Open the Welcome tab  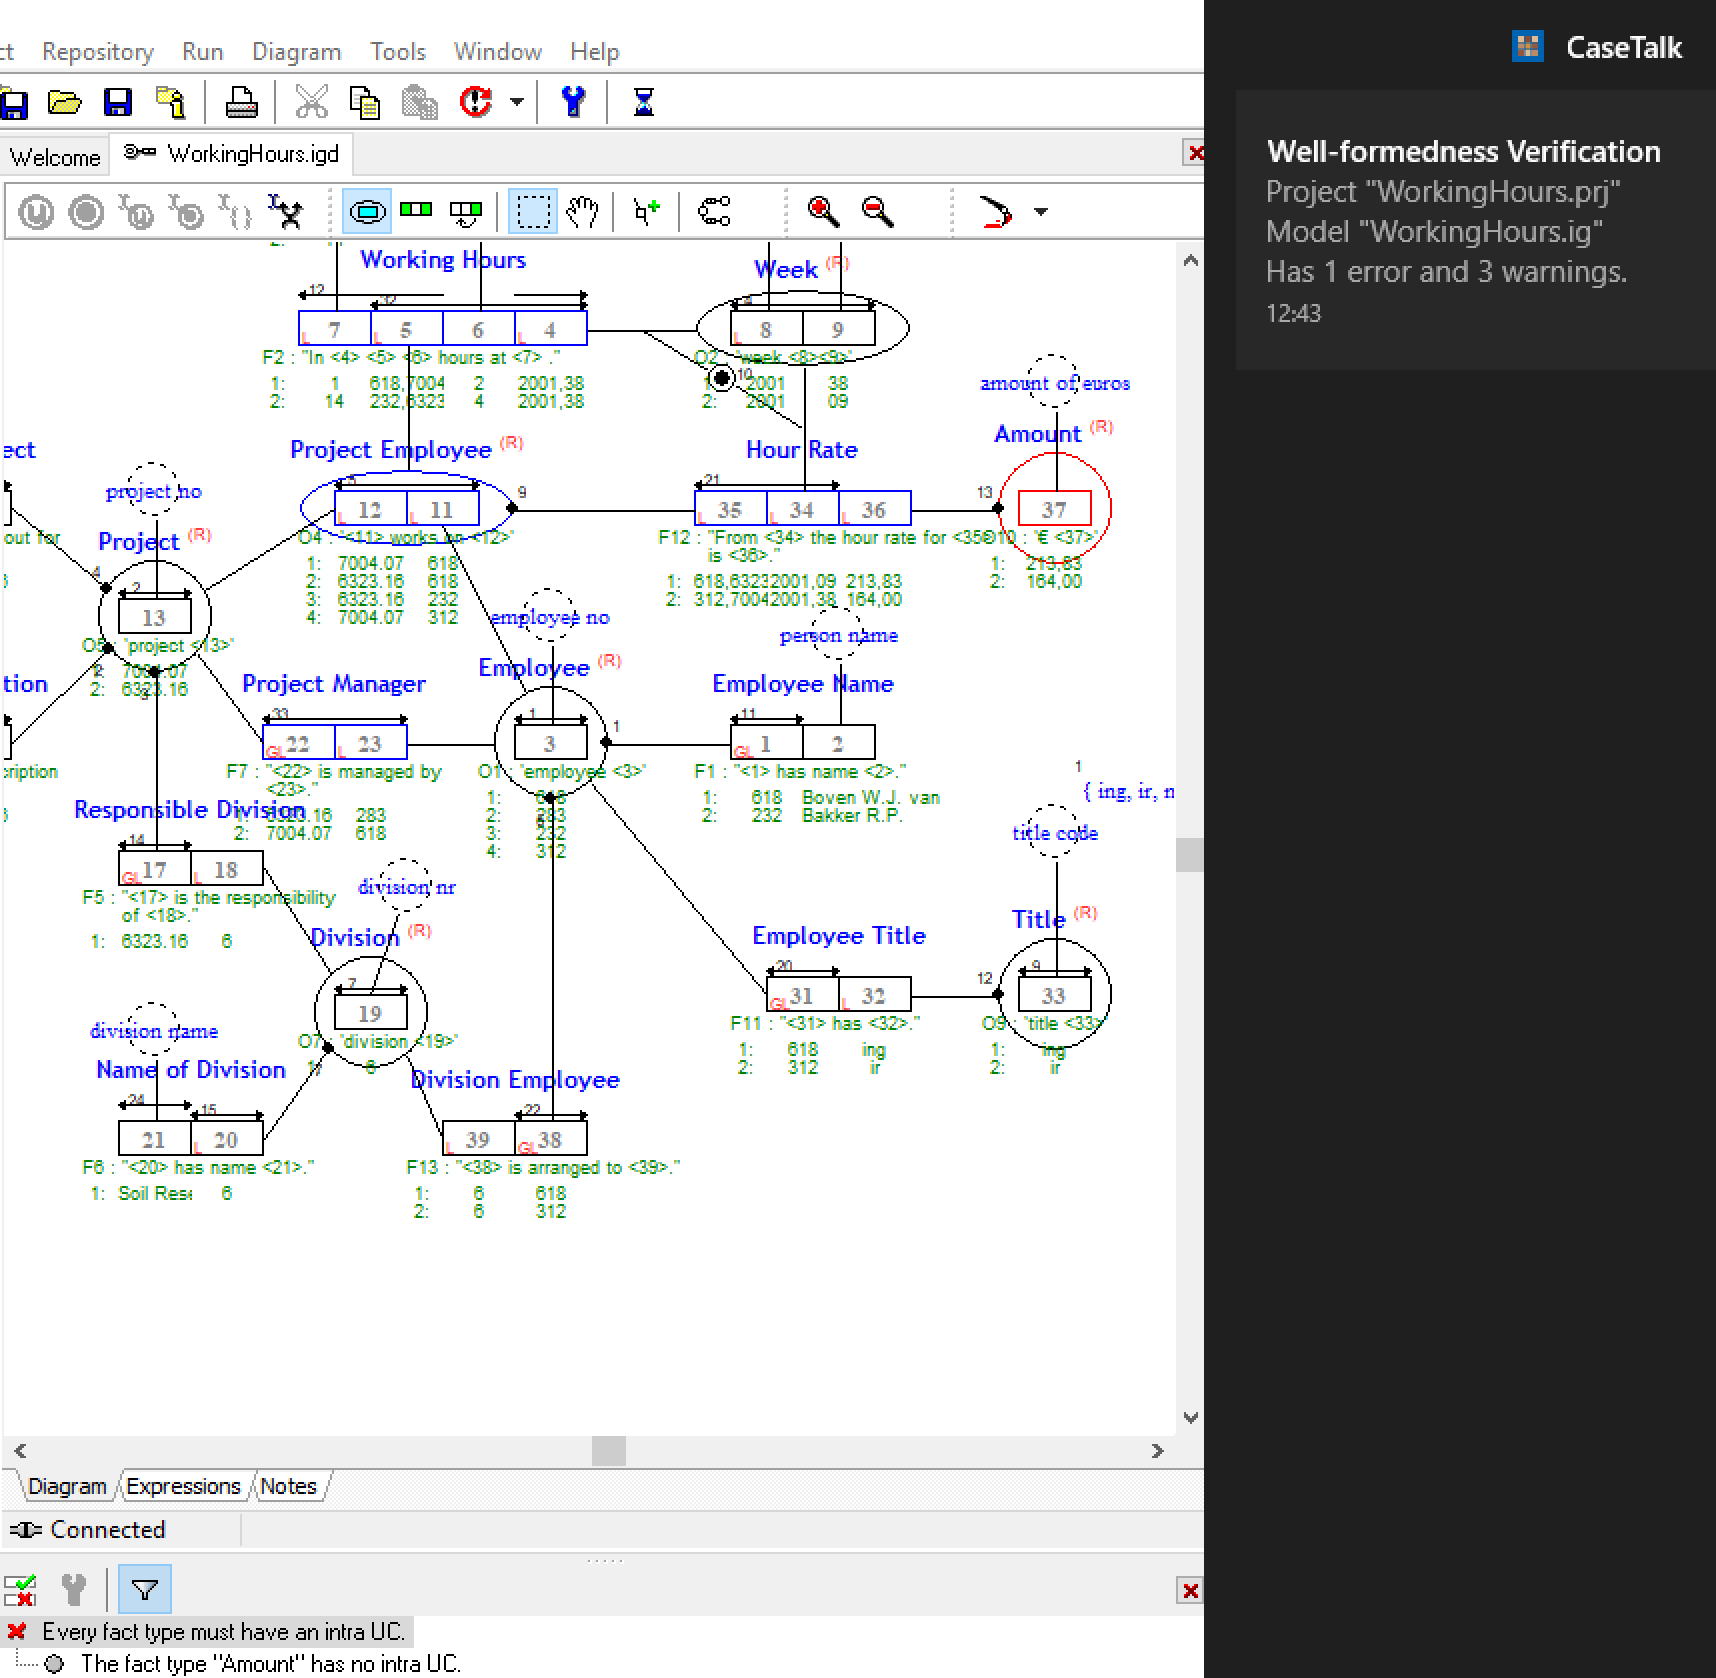point(55,157)
